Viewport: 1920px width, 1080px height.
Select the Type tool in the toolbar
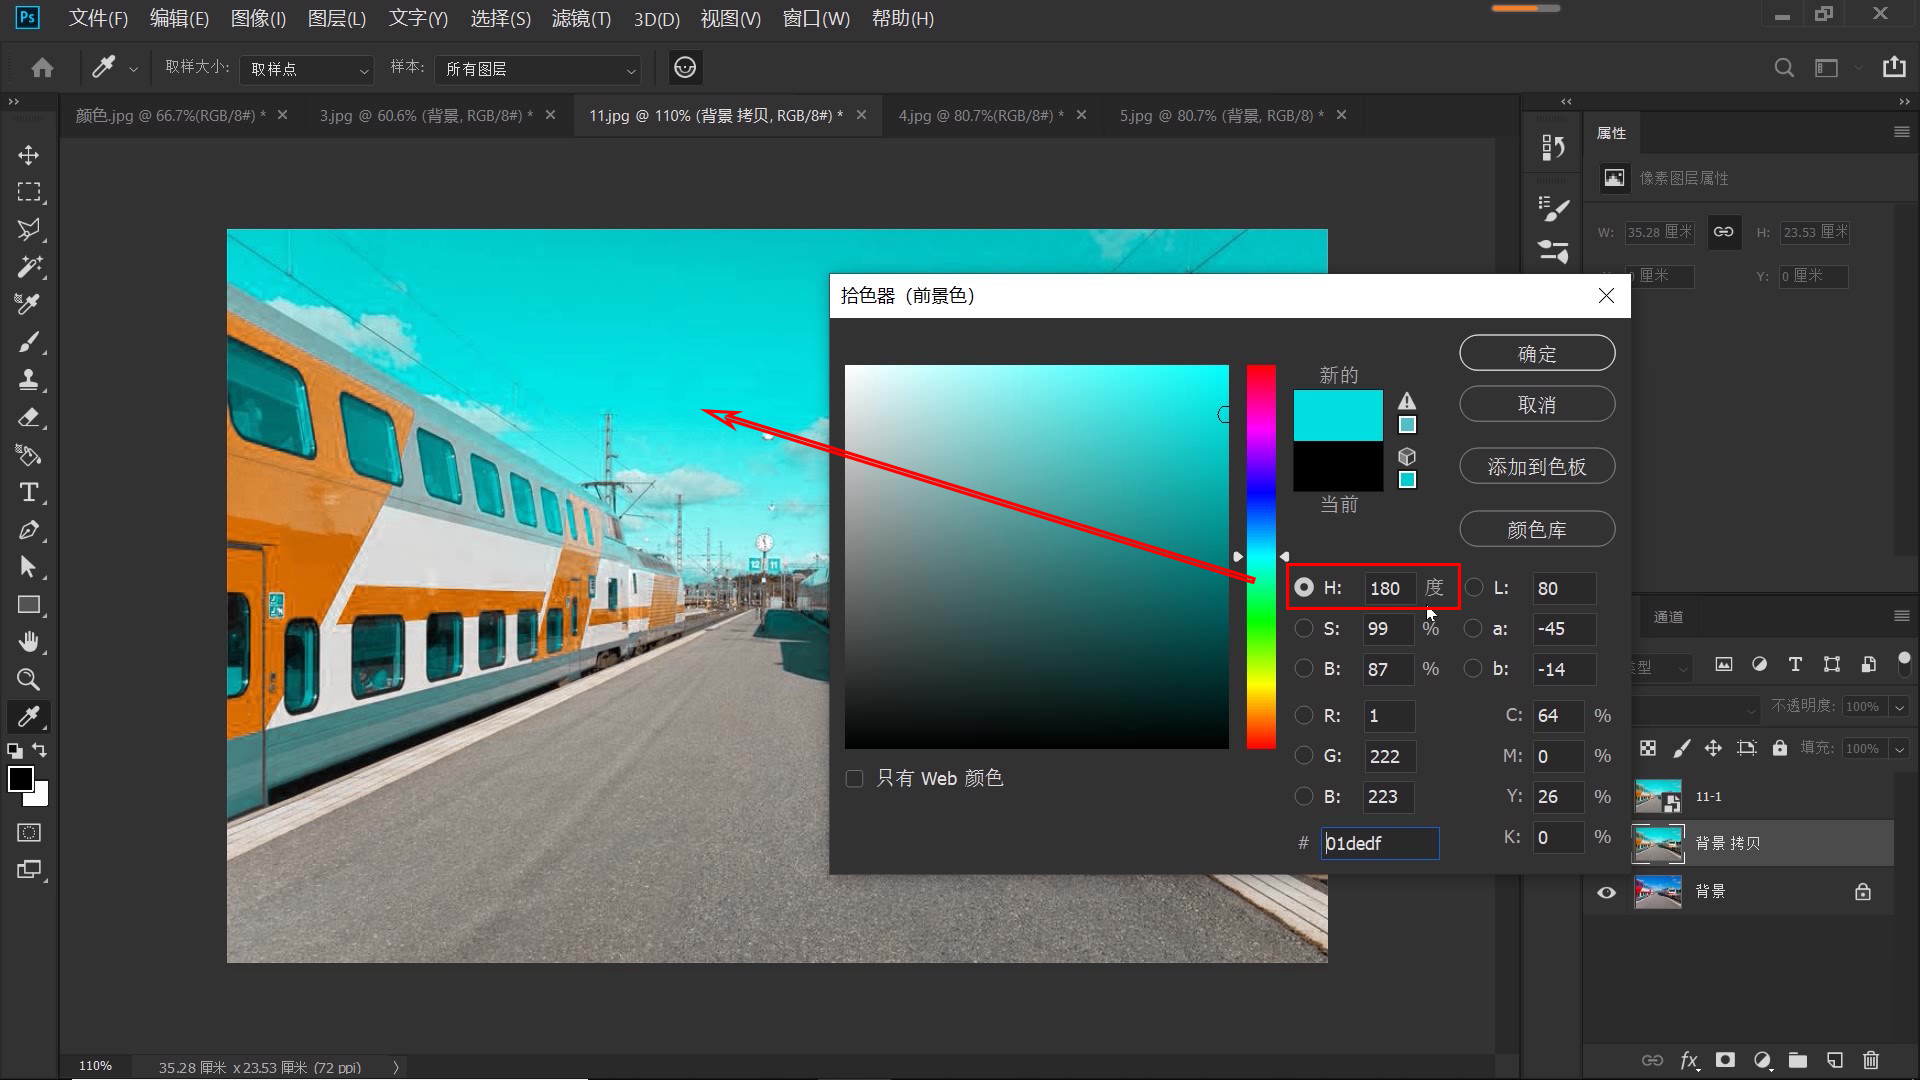coord(29,492)
